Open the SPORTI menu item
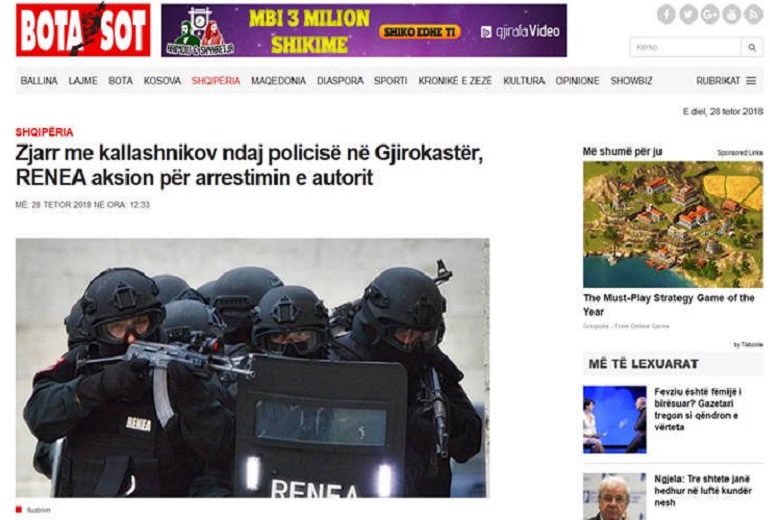 tap(390, 81)
